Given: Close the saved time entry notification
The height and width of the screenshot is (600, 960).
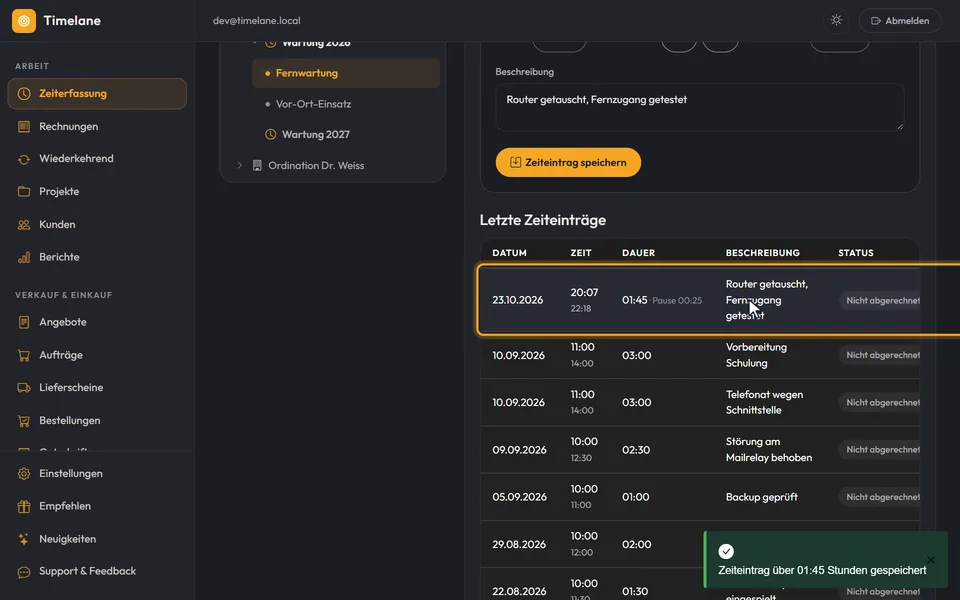Looking at the screenshot, I should pos(931,560).
